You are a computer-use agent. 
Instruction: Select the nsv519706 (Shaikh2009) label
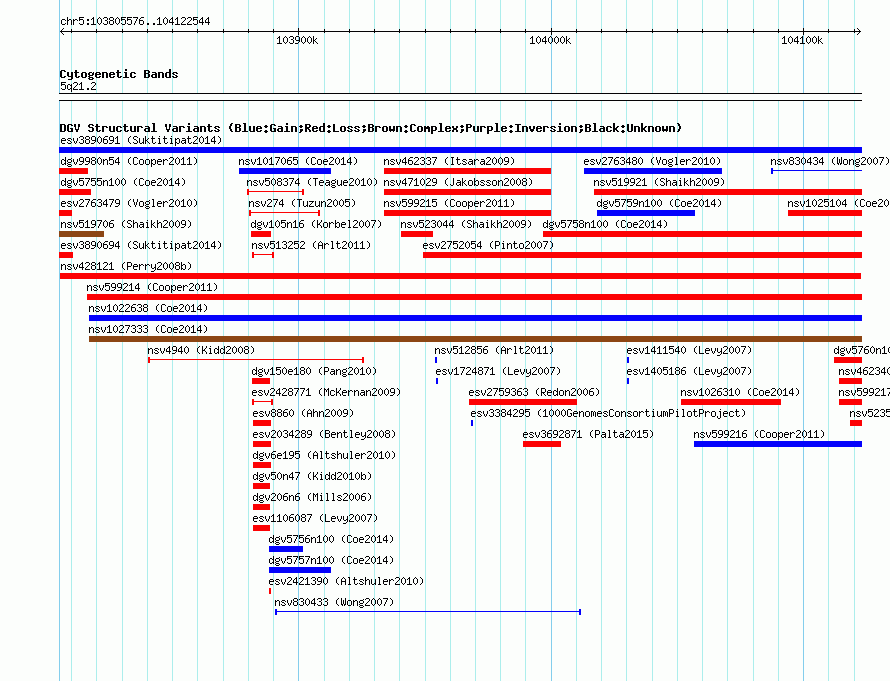click(x=126, y=224)
